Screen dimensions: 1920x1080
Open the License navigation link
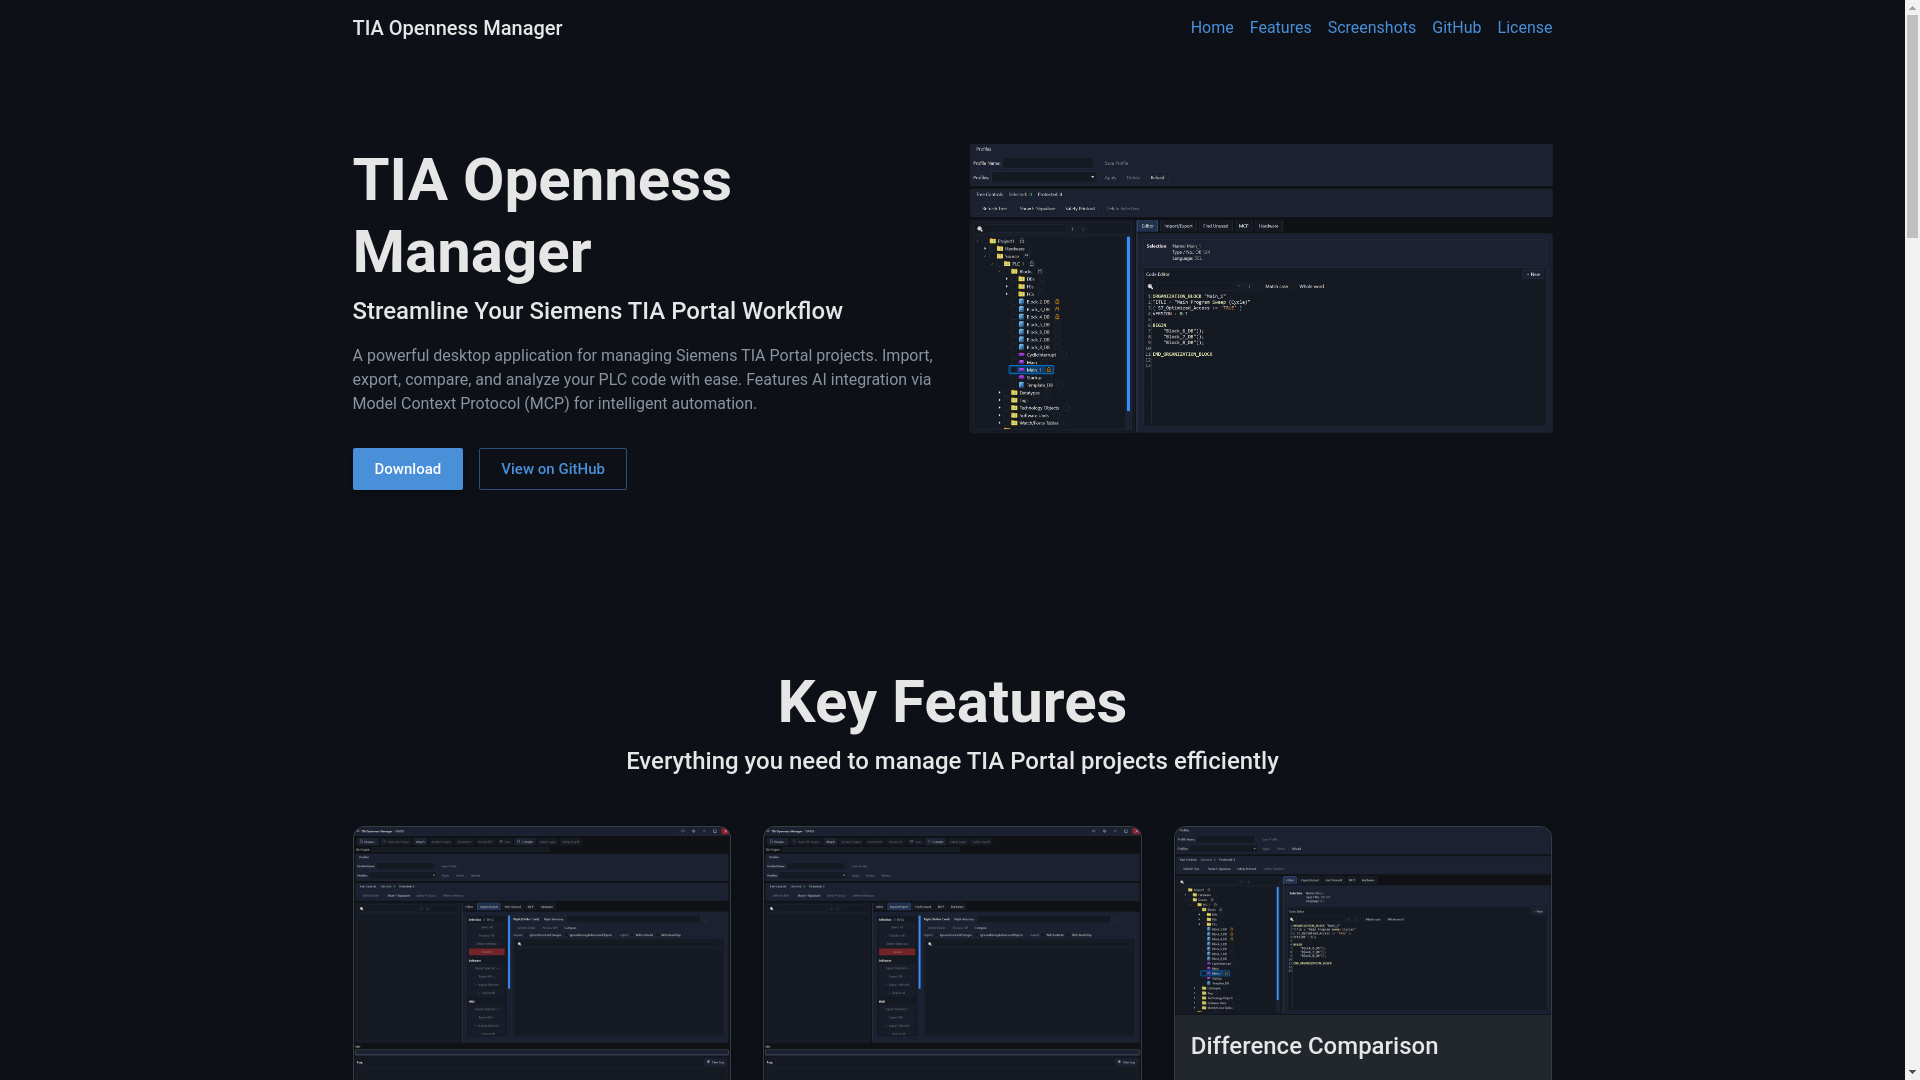[x=1524, y=28]
